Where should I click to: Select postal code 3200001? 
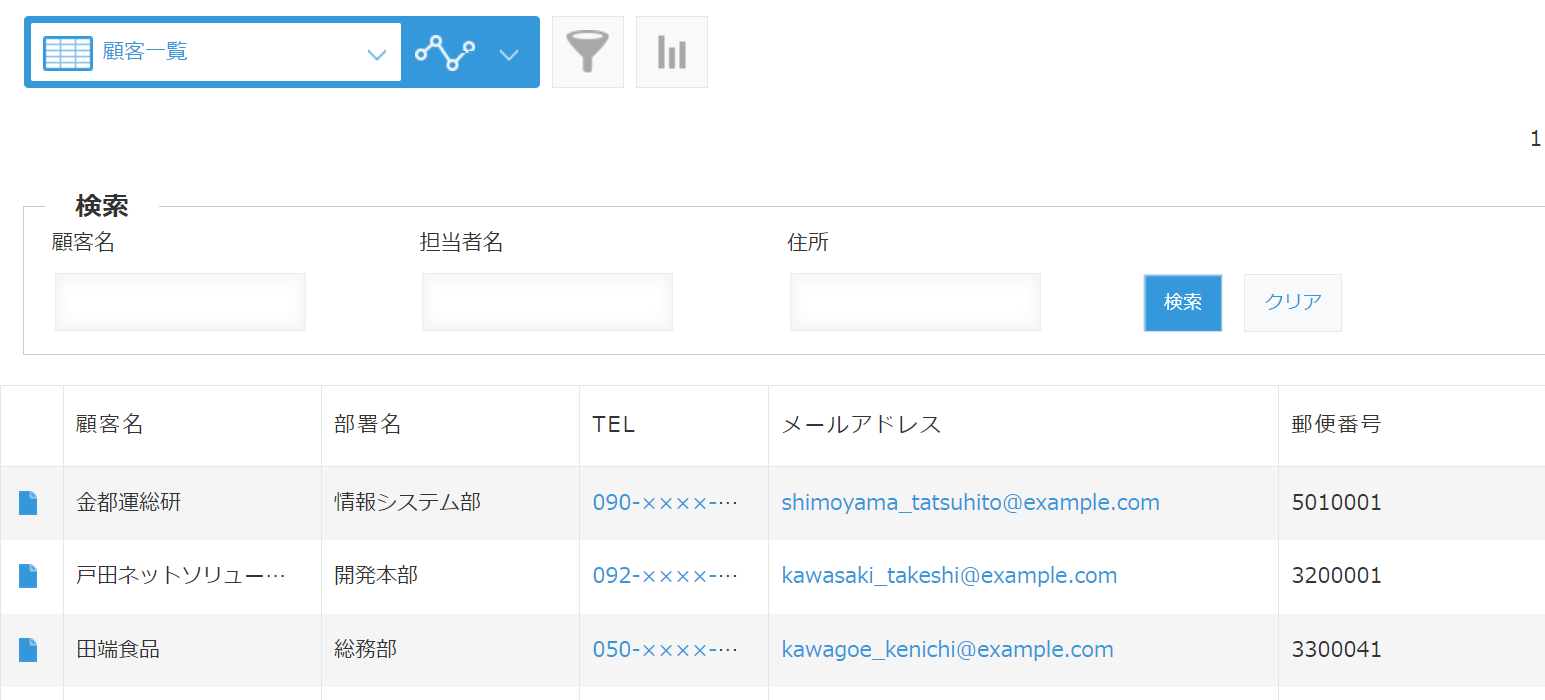pyautogui.click(x=1336, y=576)
